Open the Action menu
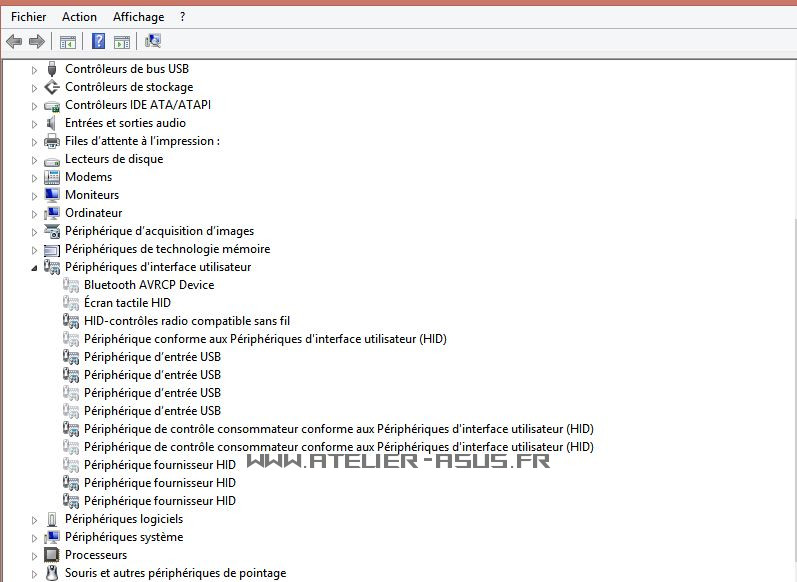Screen dimensions: 797x582 (79, 16)
